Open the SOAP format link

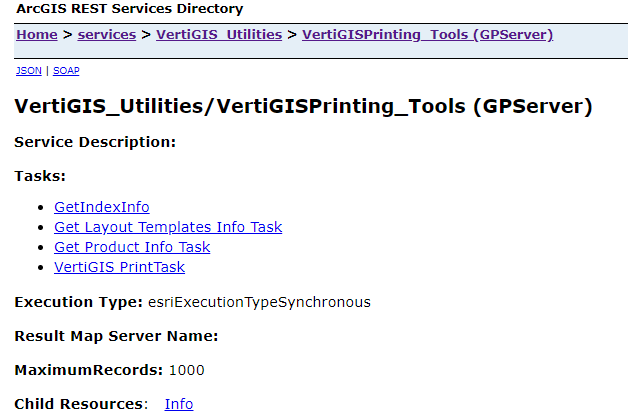(66, 71)
